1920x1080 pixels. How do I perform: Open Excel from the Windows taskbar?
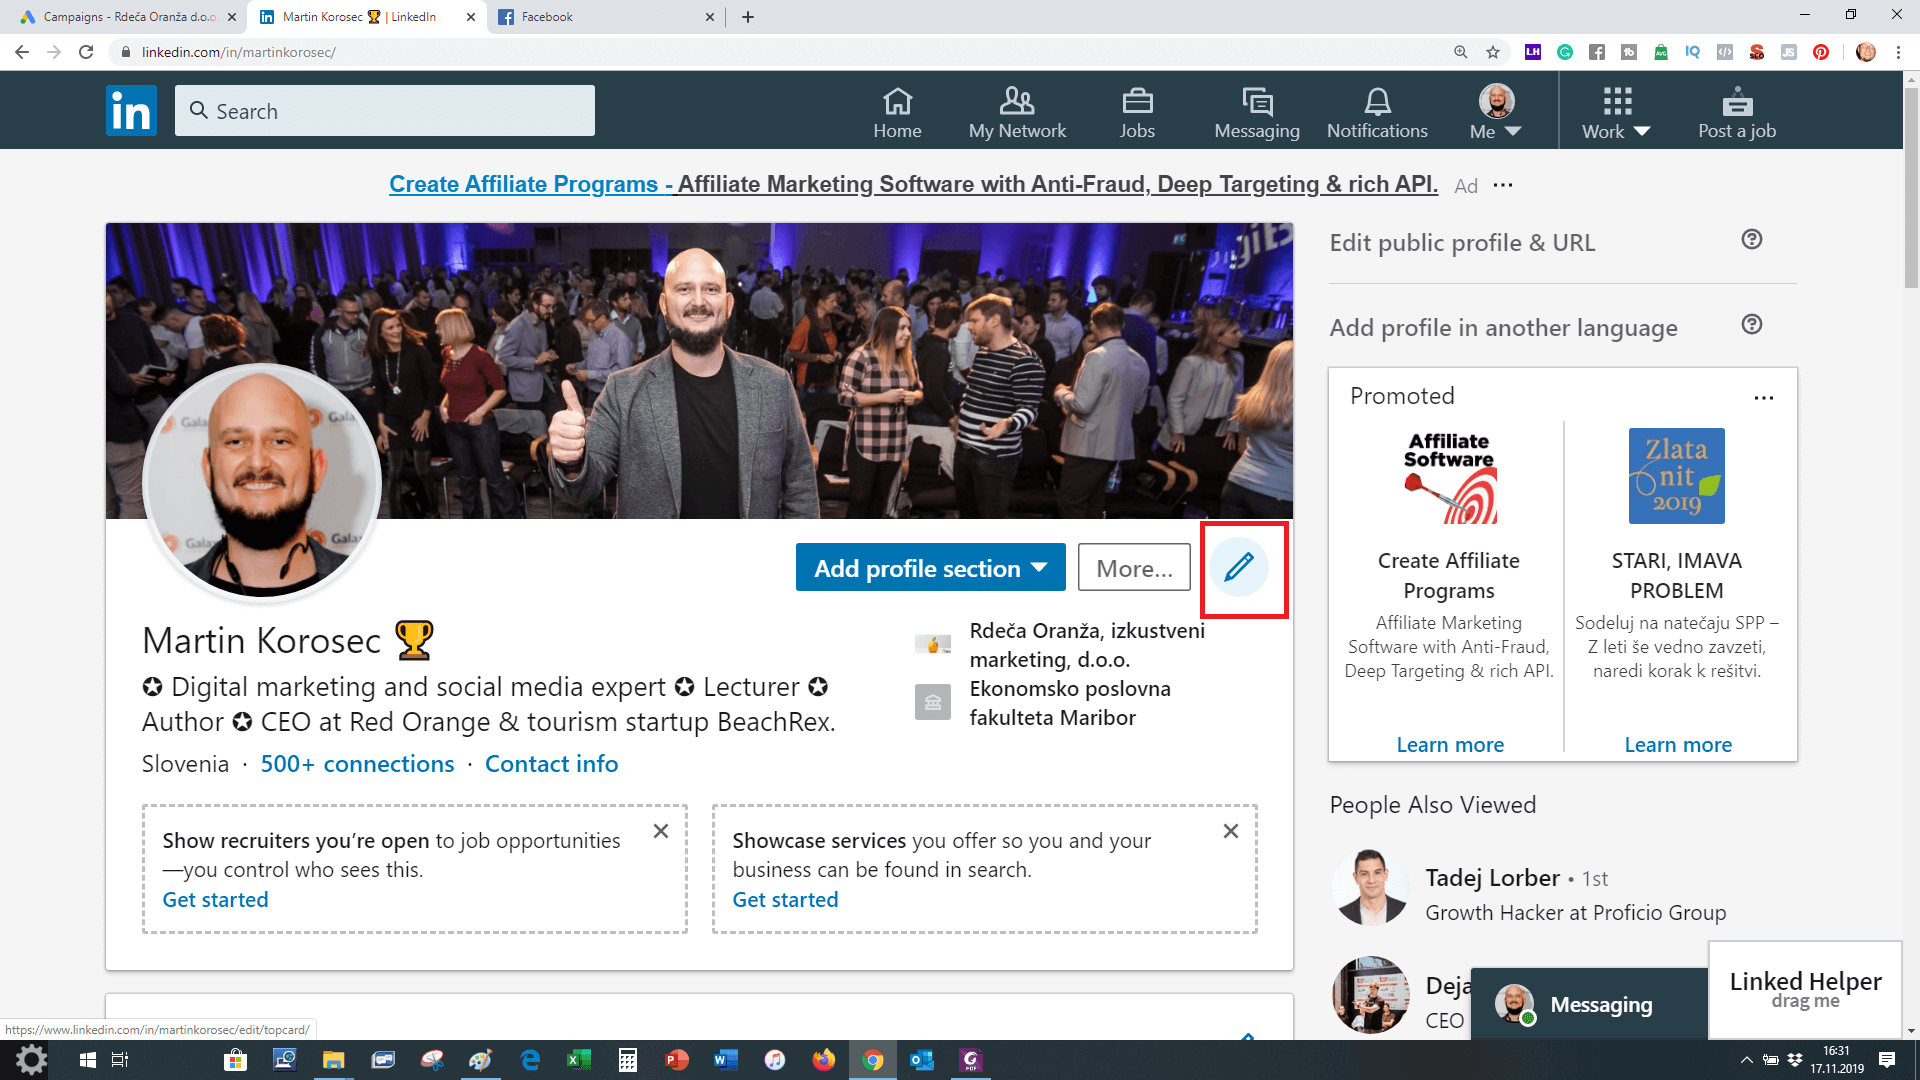pyautogui.click(x=578, y=1060)
